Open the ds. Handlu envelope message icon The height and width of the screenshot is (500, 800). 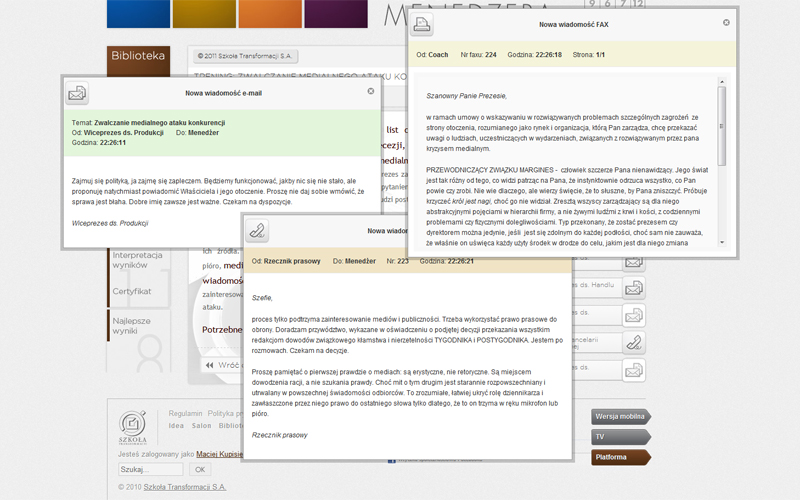click(x=634, y=288)
